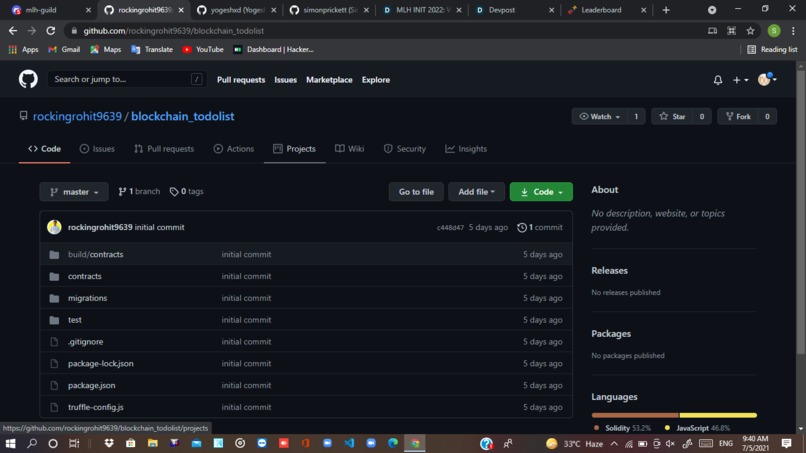
Task: Click the committer avatar of rockingrohit9639
Action: point(54,227)
